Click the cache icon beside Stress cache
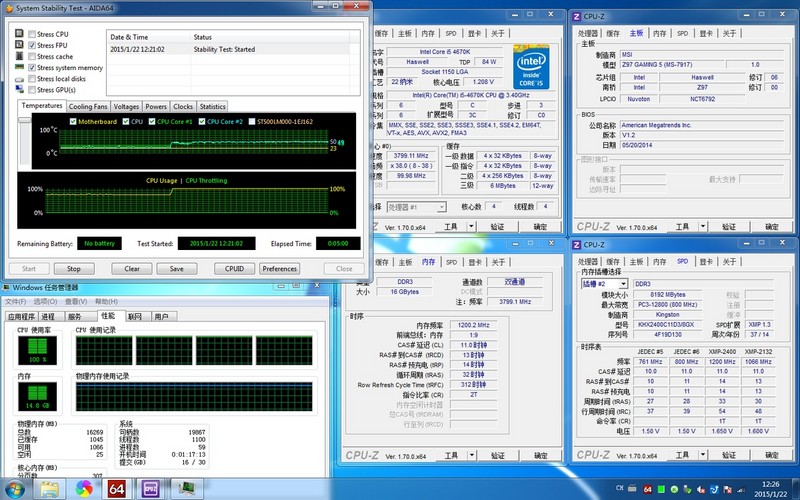Screen dimensions: 800x500 pos(19,56)
